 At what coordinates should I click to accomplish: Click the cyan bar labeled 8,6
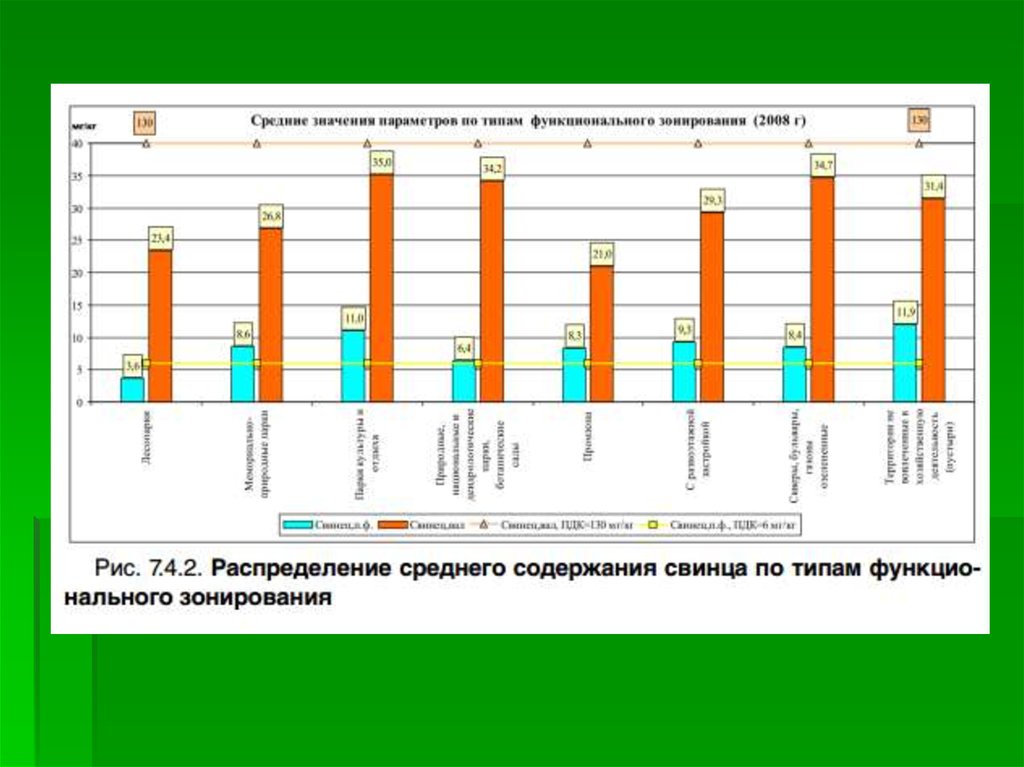pos(243,374)
